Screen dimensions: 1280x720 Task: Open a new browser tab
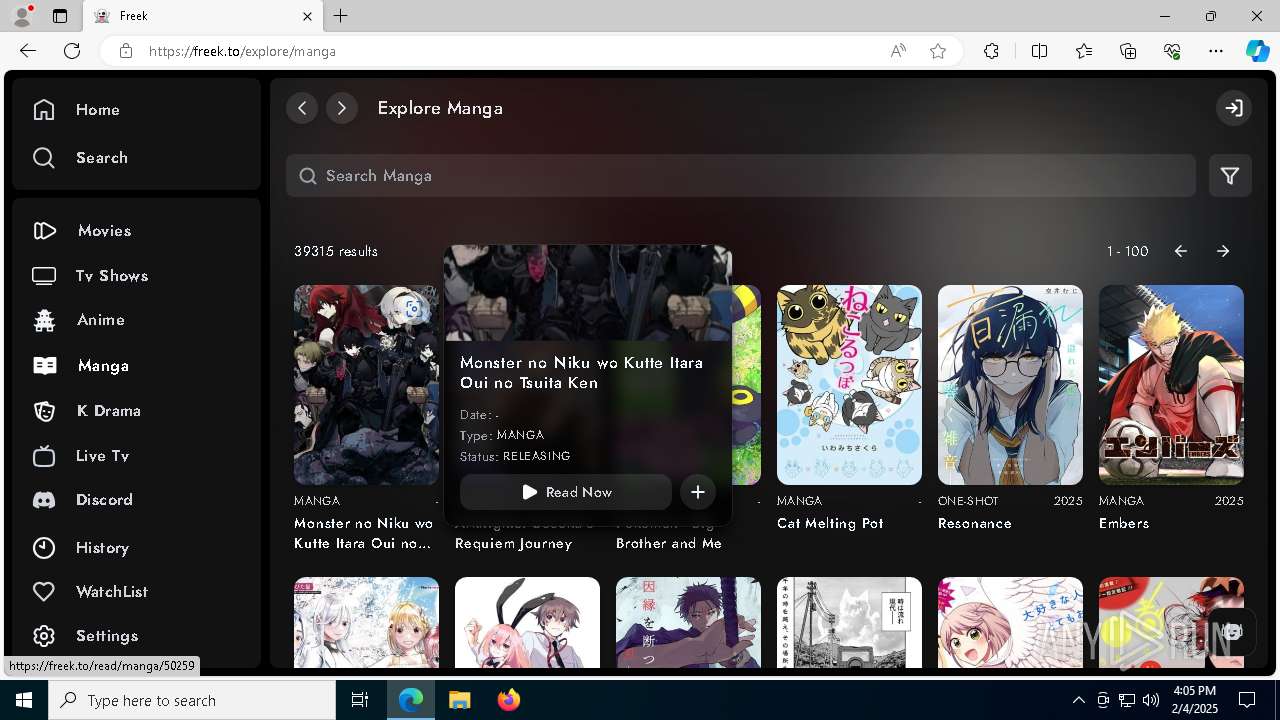click(x=341, y=16)
